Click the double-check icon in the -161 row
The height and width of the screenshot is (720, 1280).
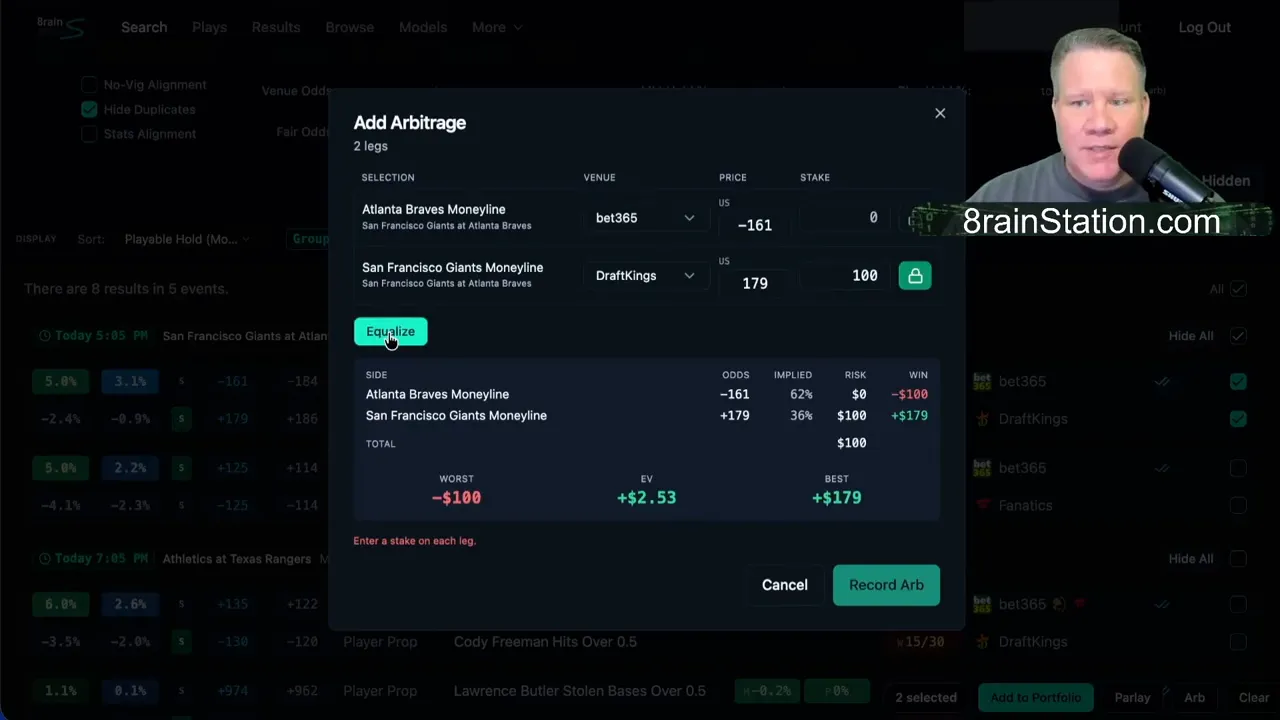coord(1162,381)
